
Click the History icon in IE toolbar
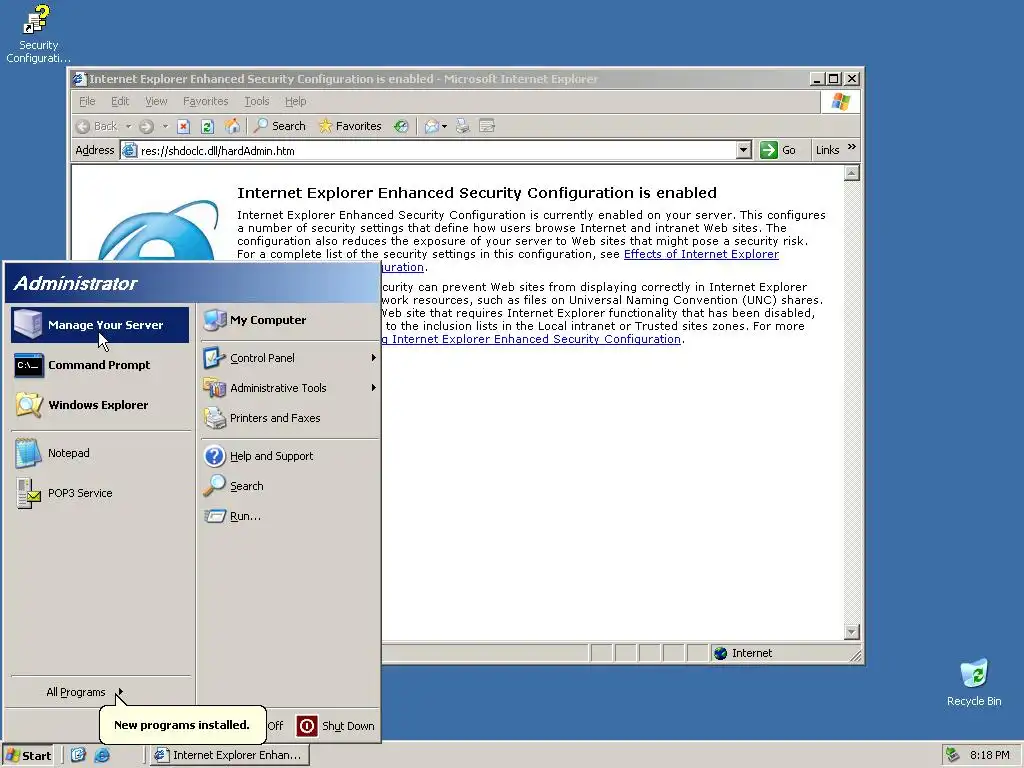[401, 126]
